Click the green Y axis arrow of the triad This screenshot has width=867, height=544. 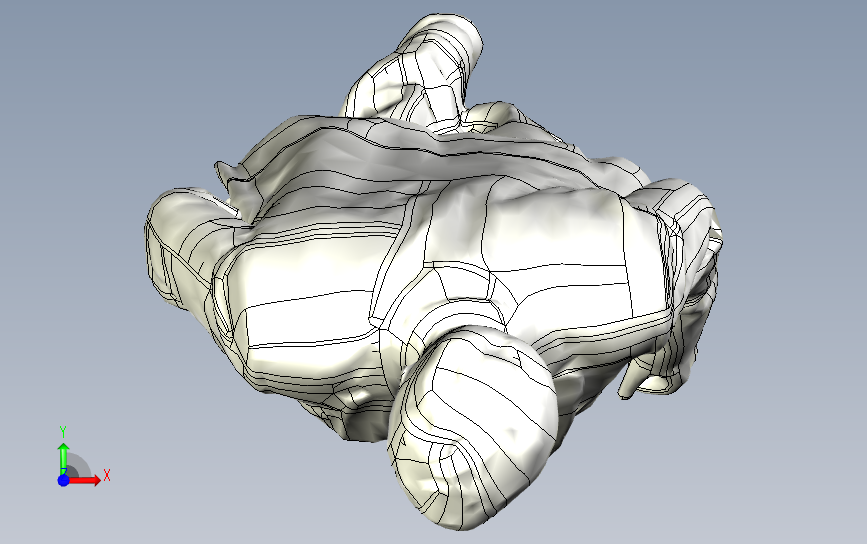click(64, 458)
